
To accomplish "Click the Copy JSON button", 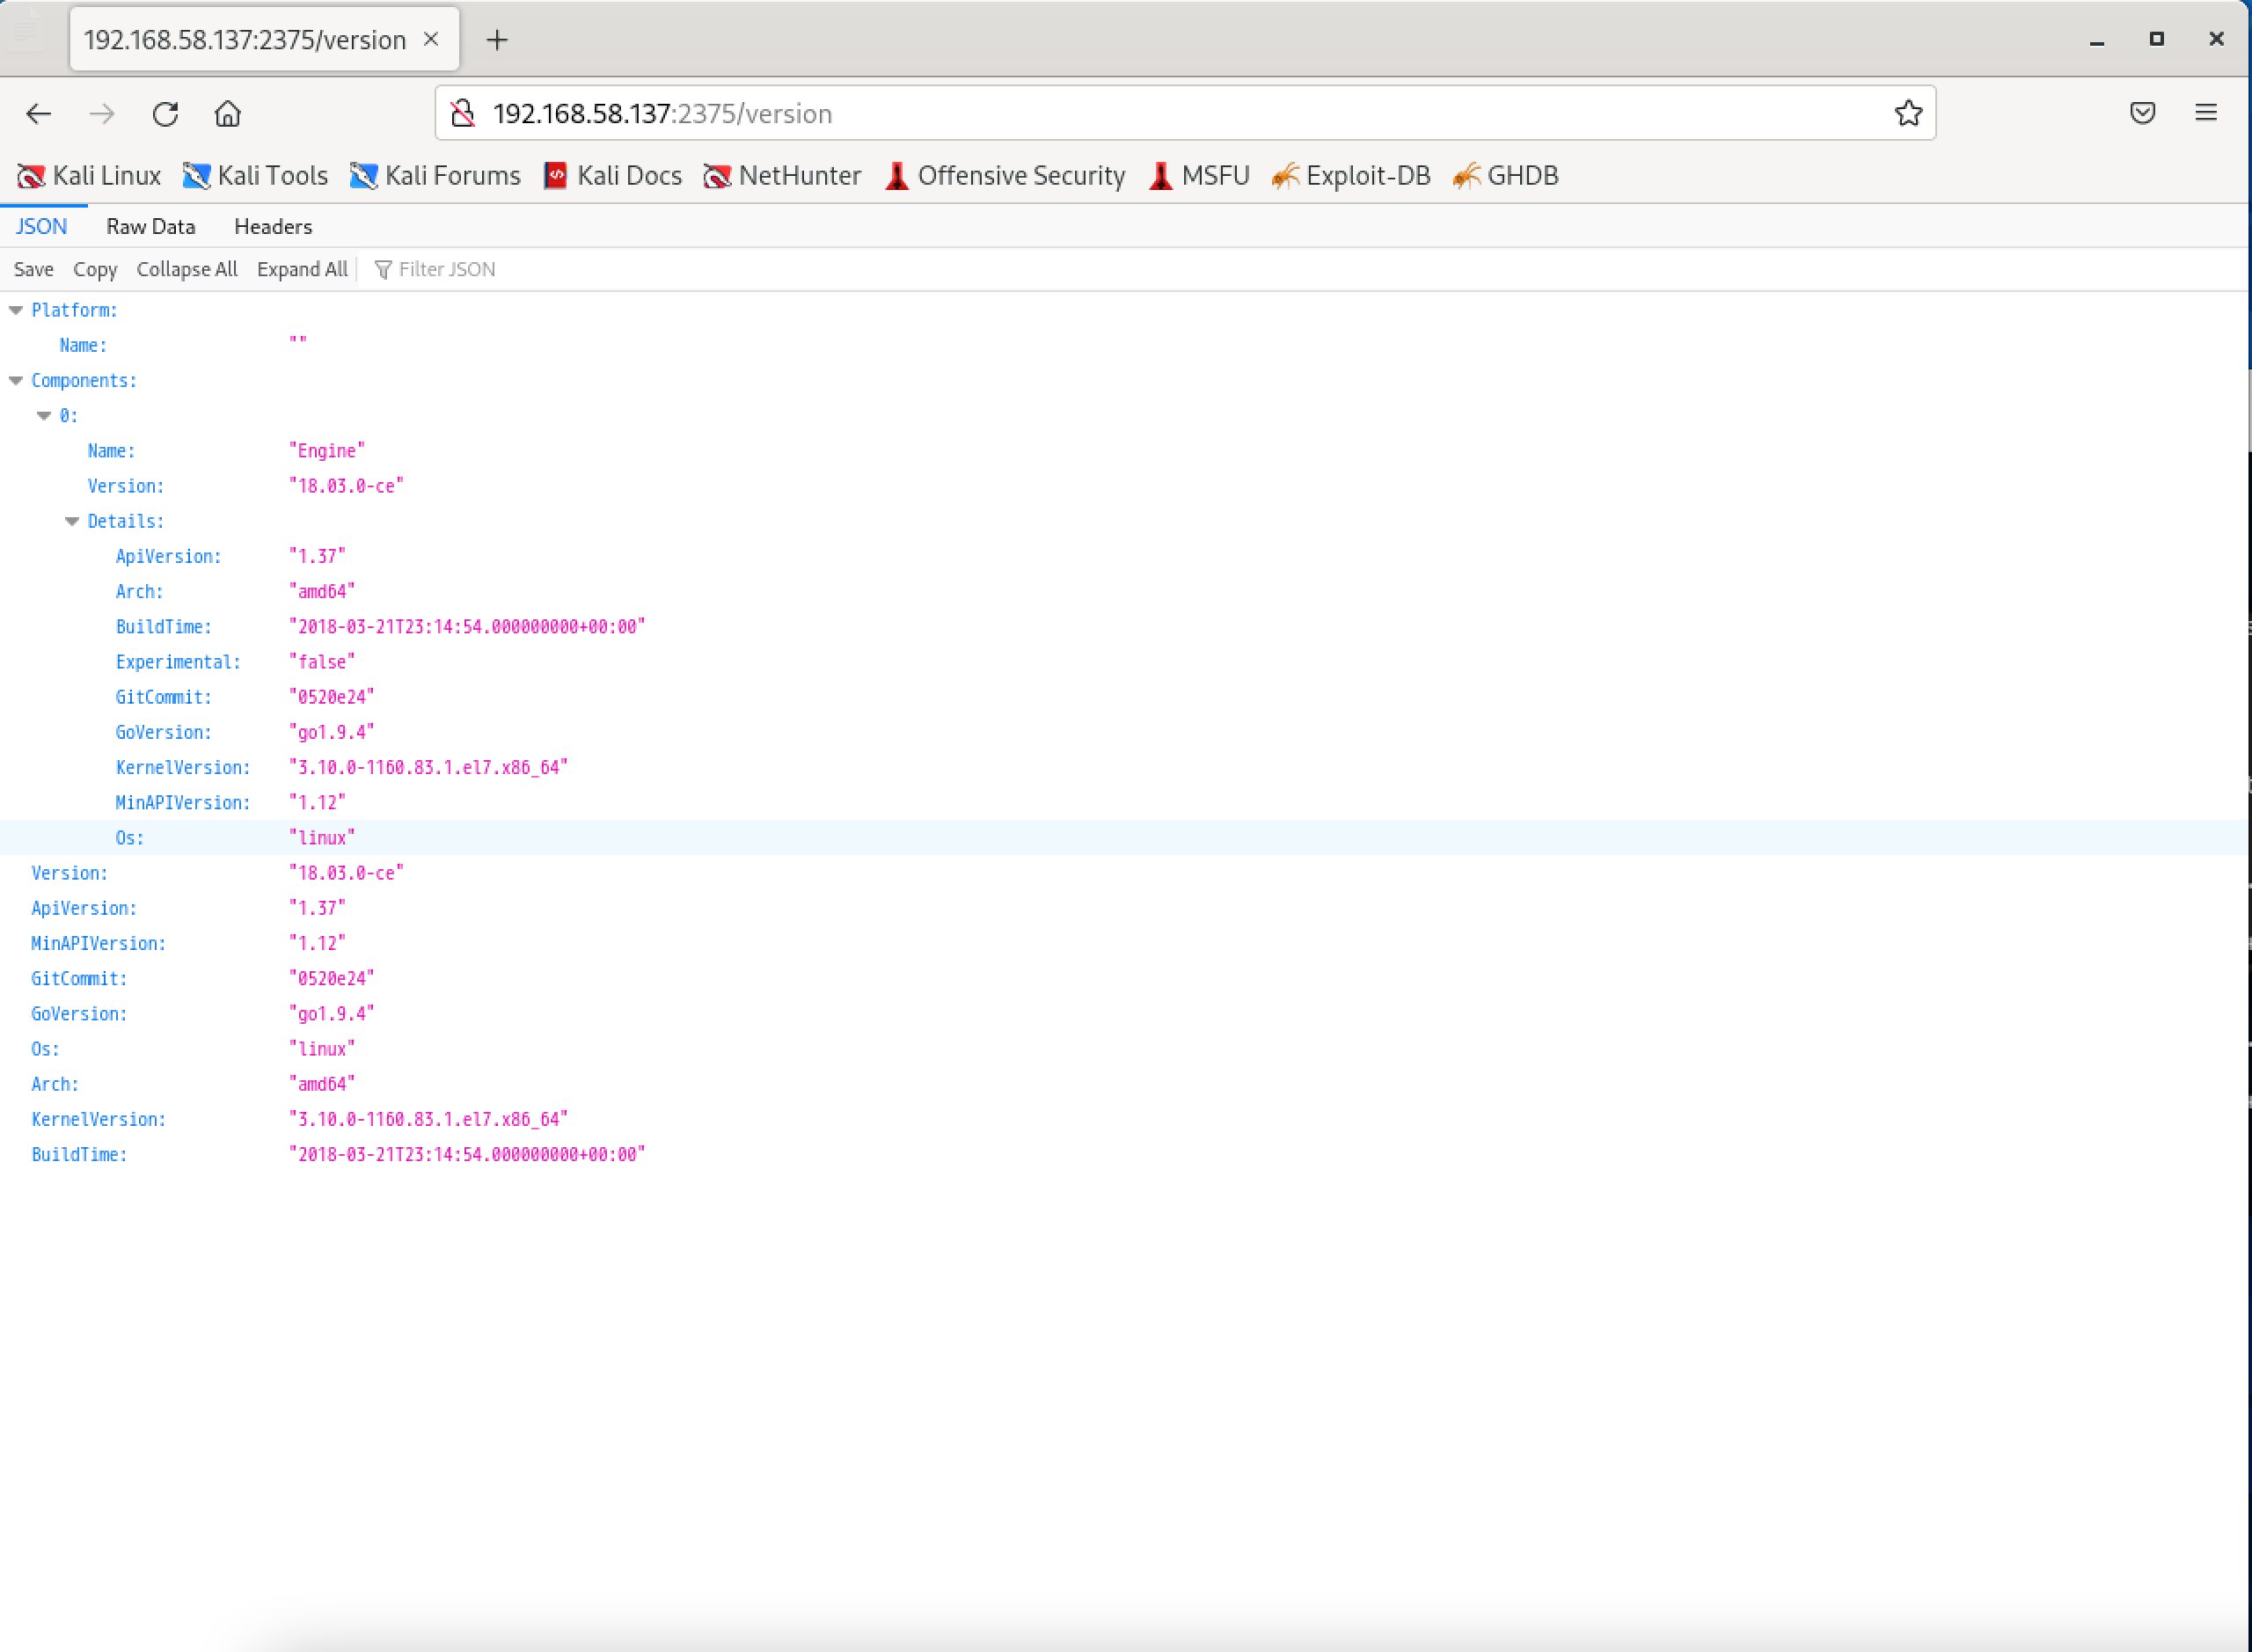I will pos(95,270).
